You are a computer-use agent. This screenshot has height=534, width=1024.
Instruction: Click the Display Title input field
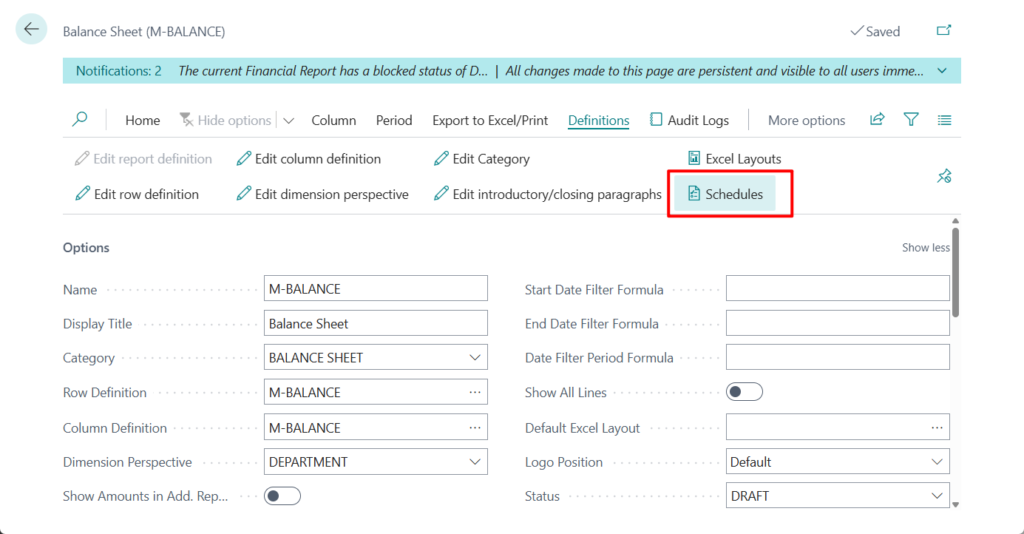[375, 324]
